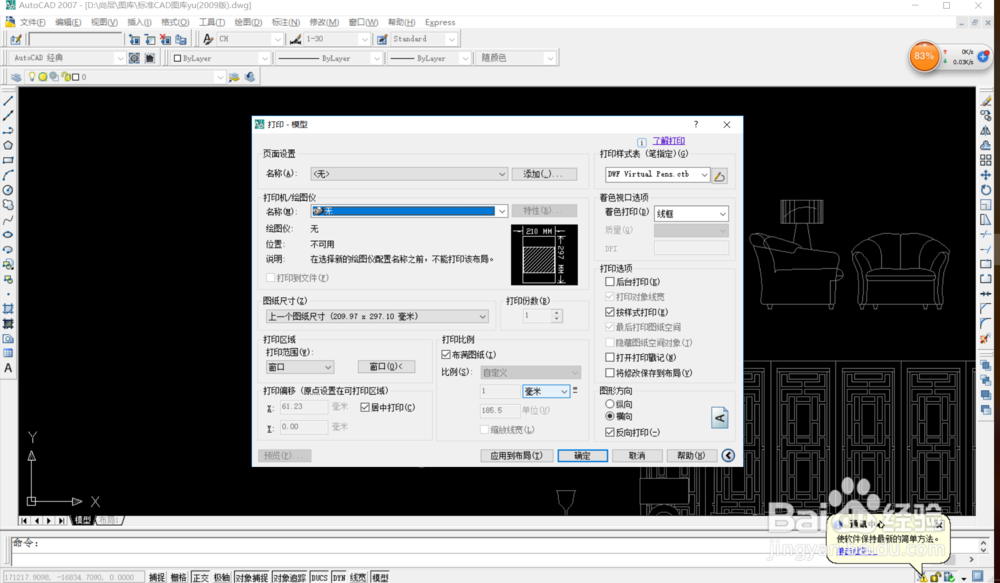The height and width of the screenshot is (583, 1000).
Task: Toggle the 布满图纸 checkbox
Action: pyautogui.click(x=446, y=355)
